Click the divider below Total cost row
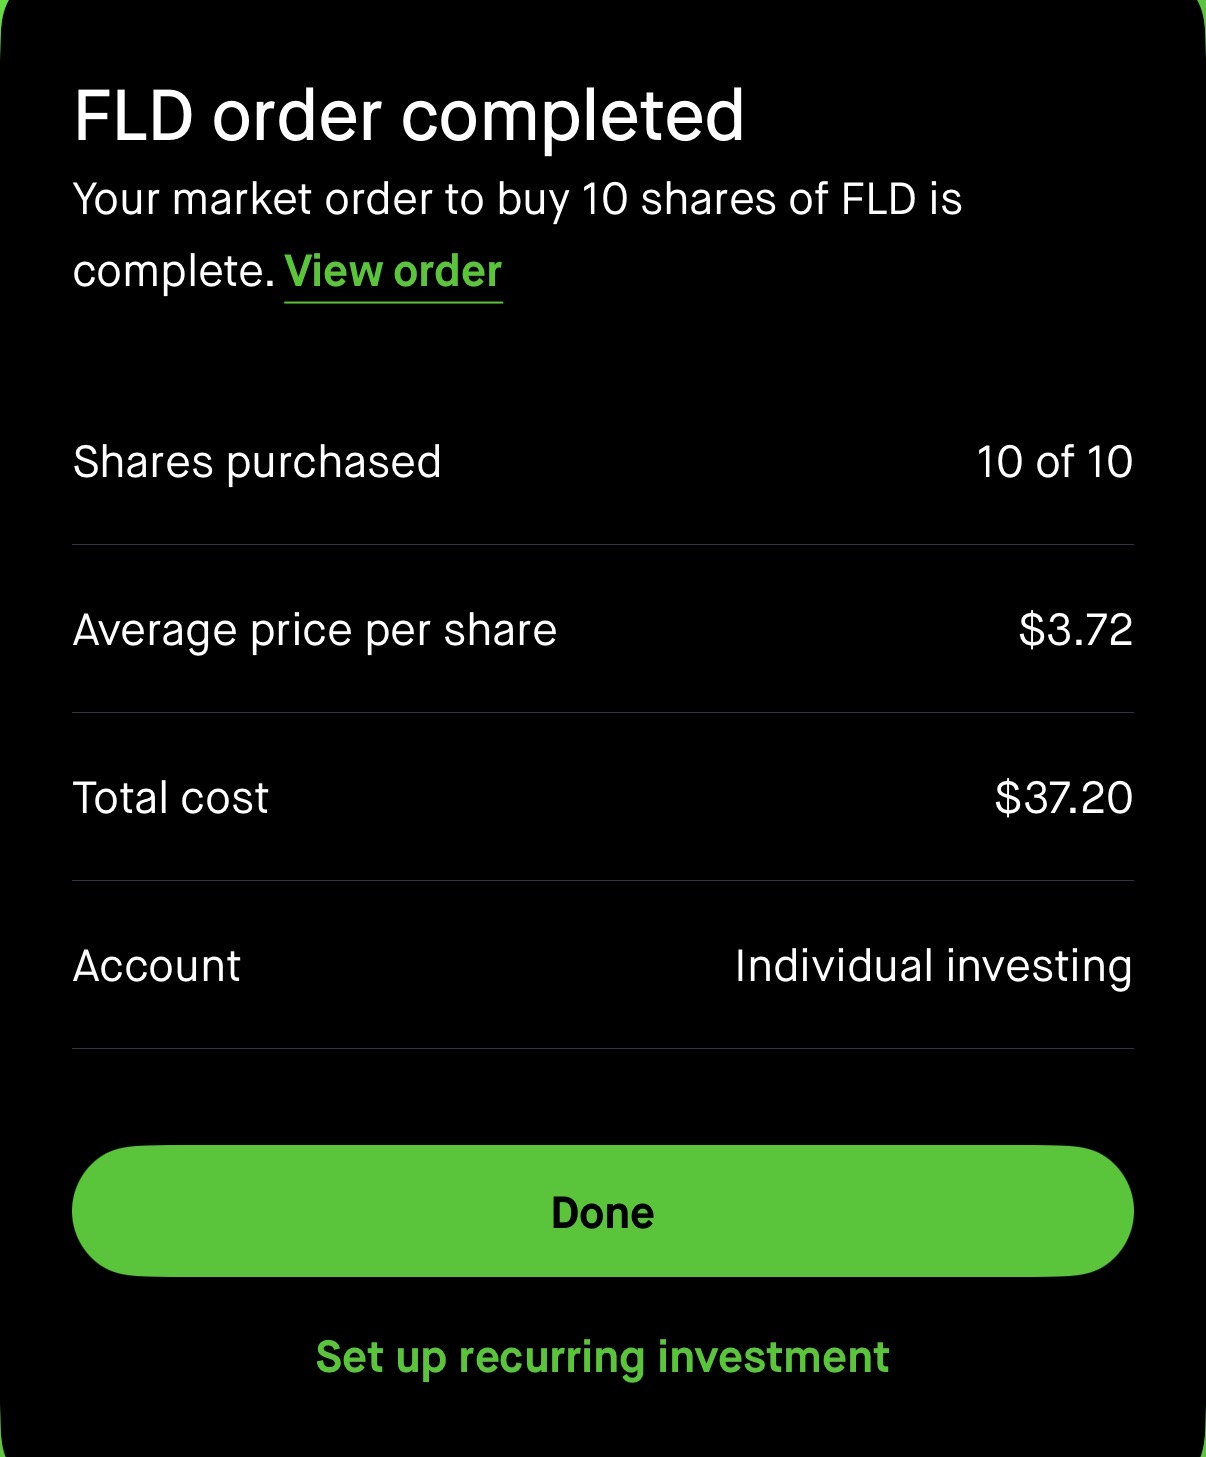1206x1457 pixels. [x=603, y=881]
